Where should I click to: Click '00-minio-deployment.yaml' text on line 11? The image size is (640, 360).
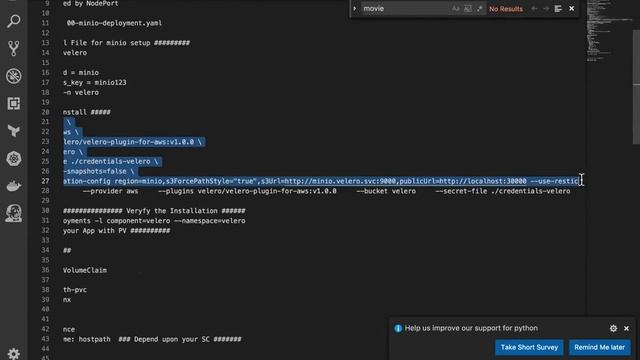(114, 23)
